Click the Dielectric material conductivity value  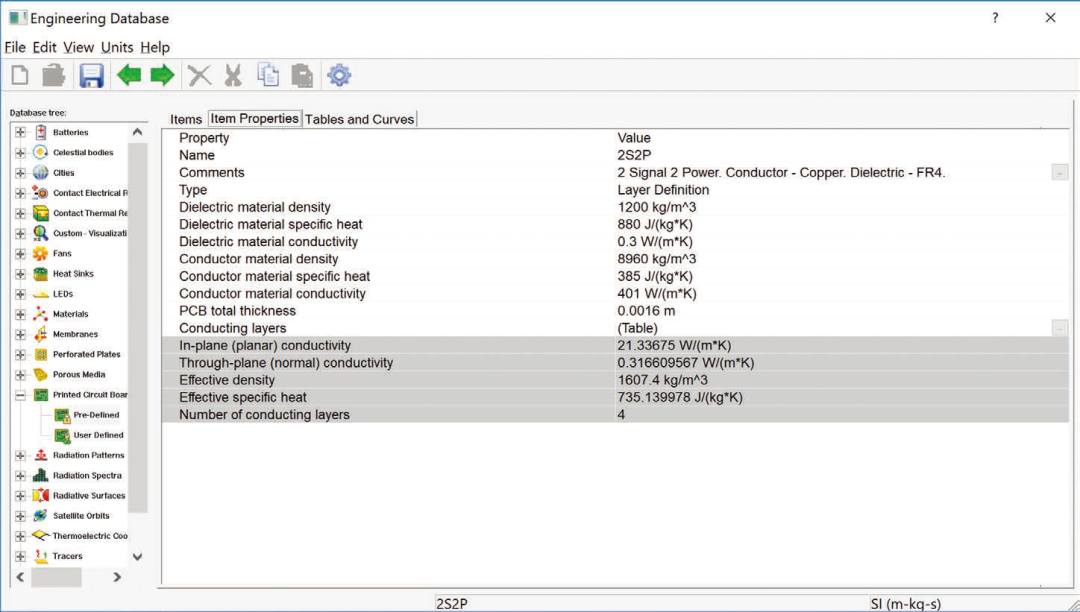point(655,242)
